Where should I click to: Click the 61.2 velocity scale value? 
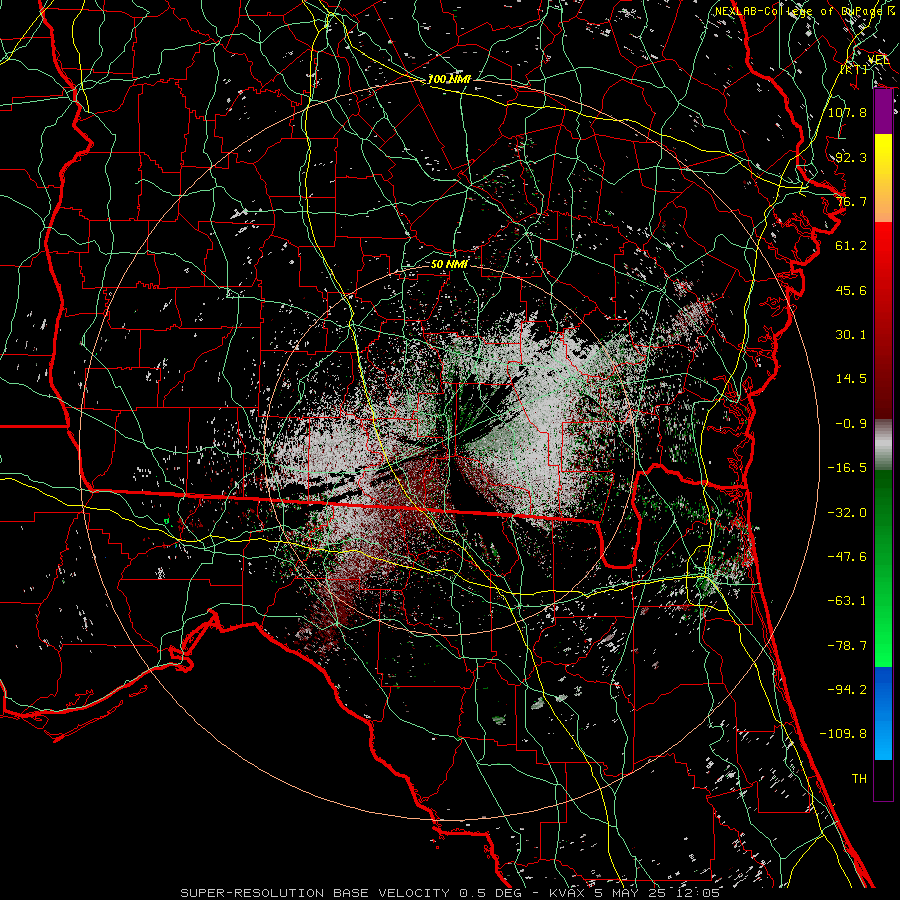pyautogui.click(x=851, y=246)
